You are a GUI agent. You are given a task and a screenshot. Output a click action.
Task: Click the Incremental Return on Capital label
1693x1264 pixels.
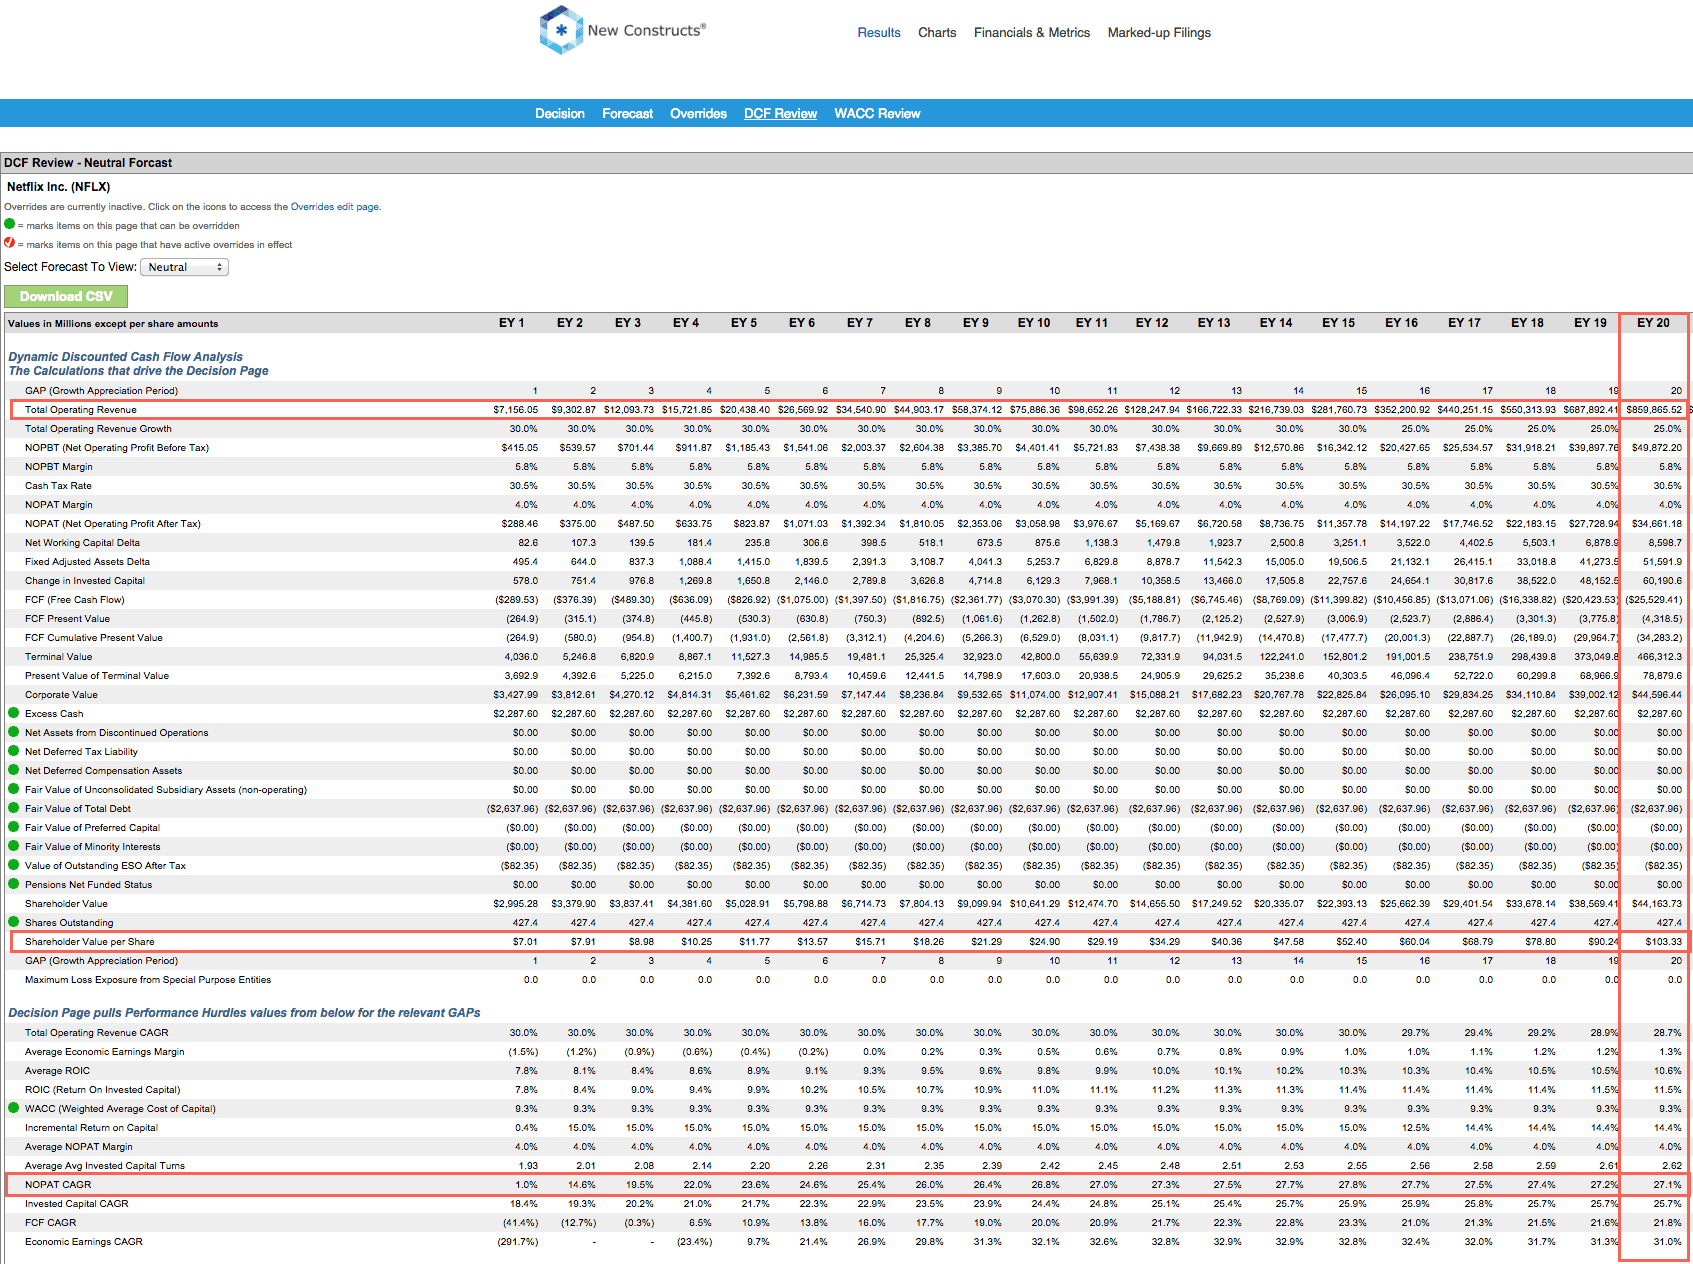click(92, 1128)
